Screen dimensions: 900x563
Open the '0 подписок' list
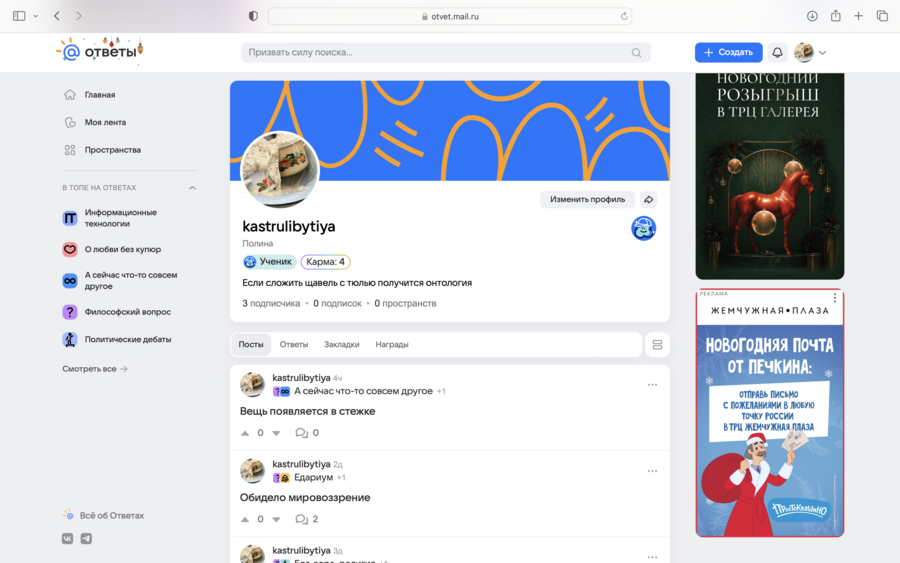(338, 304)
